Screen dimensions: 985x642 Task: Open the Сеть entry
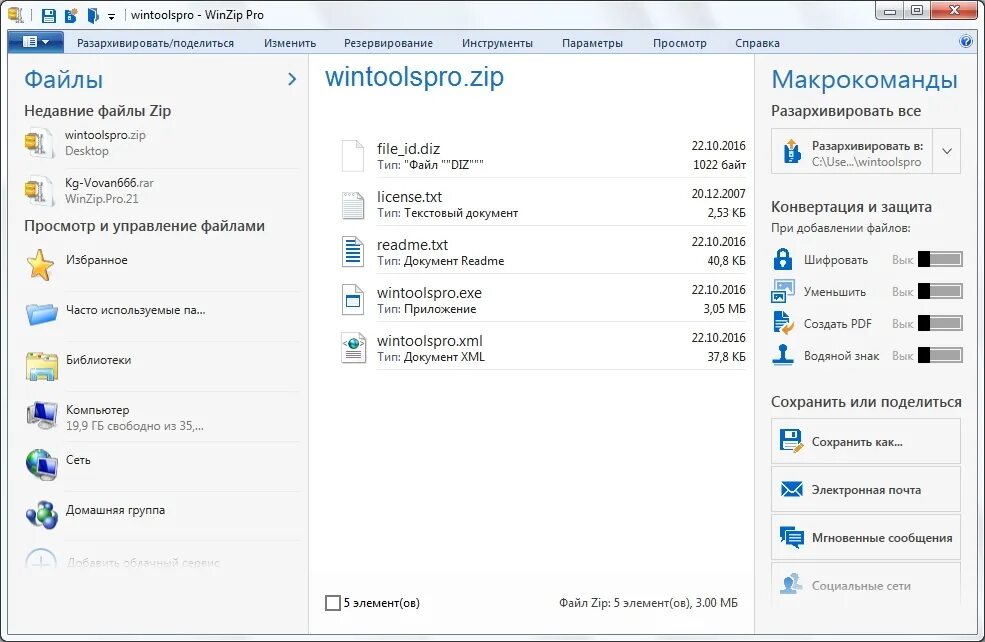tap(161, 465)
